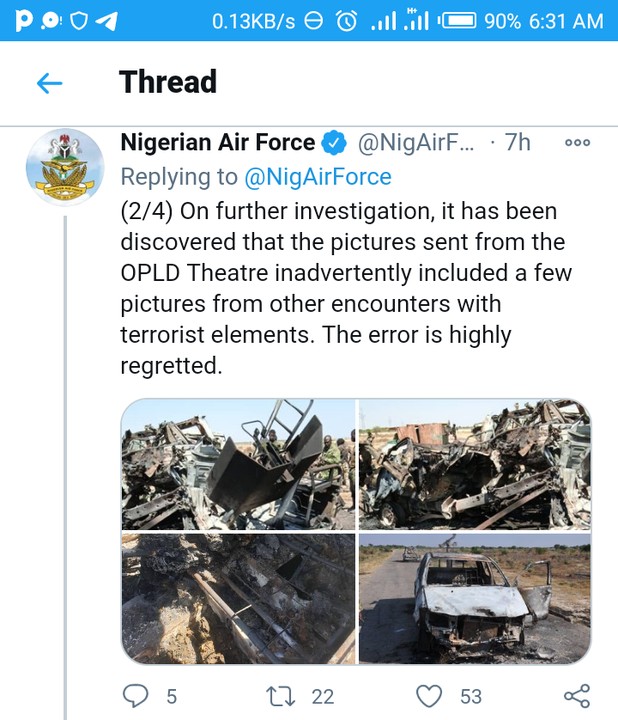Tap the reply speech bubble icon
Screen dimensions: 618x720
135,695
